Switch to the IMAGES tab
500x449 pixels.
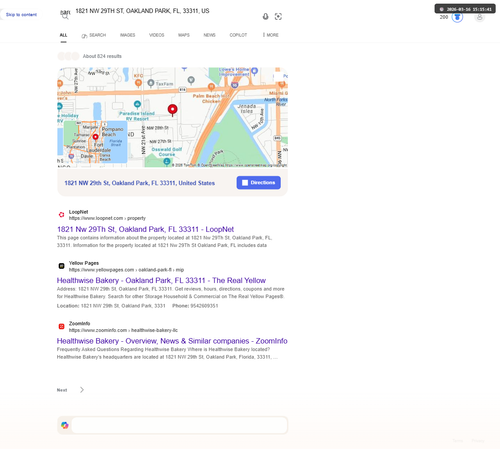(128, 35)
